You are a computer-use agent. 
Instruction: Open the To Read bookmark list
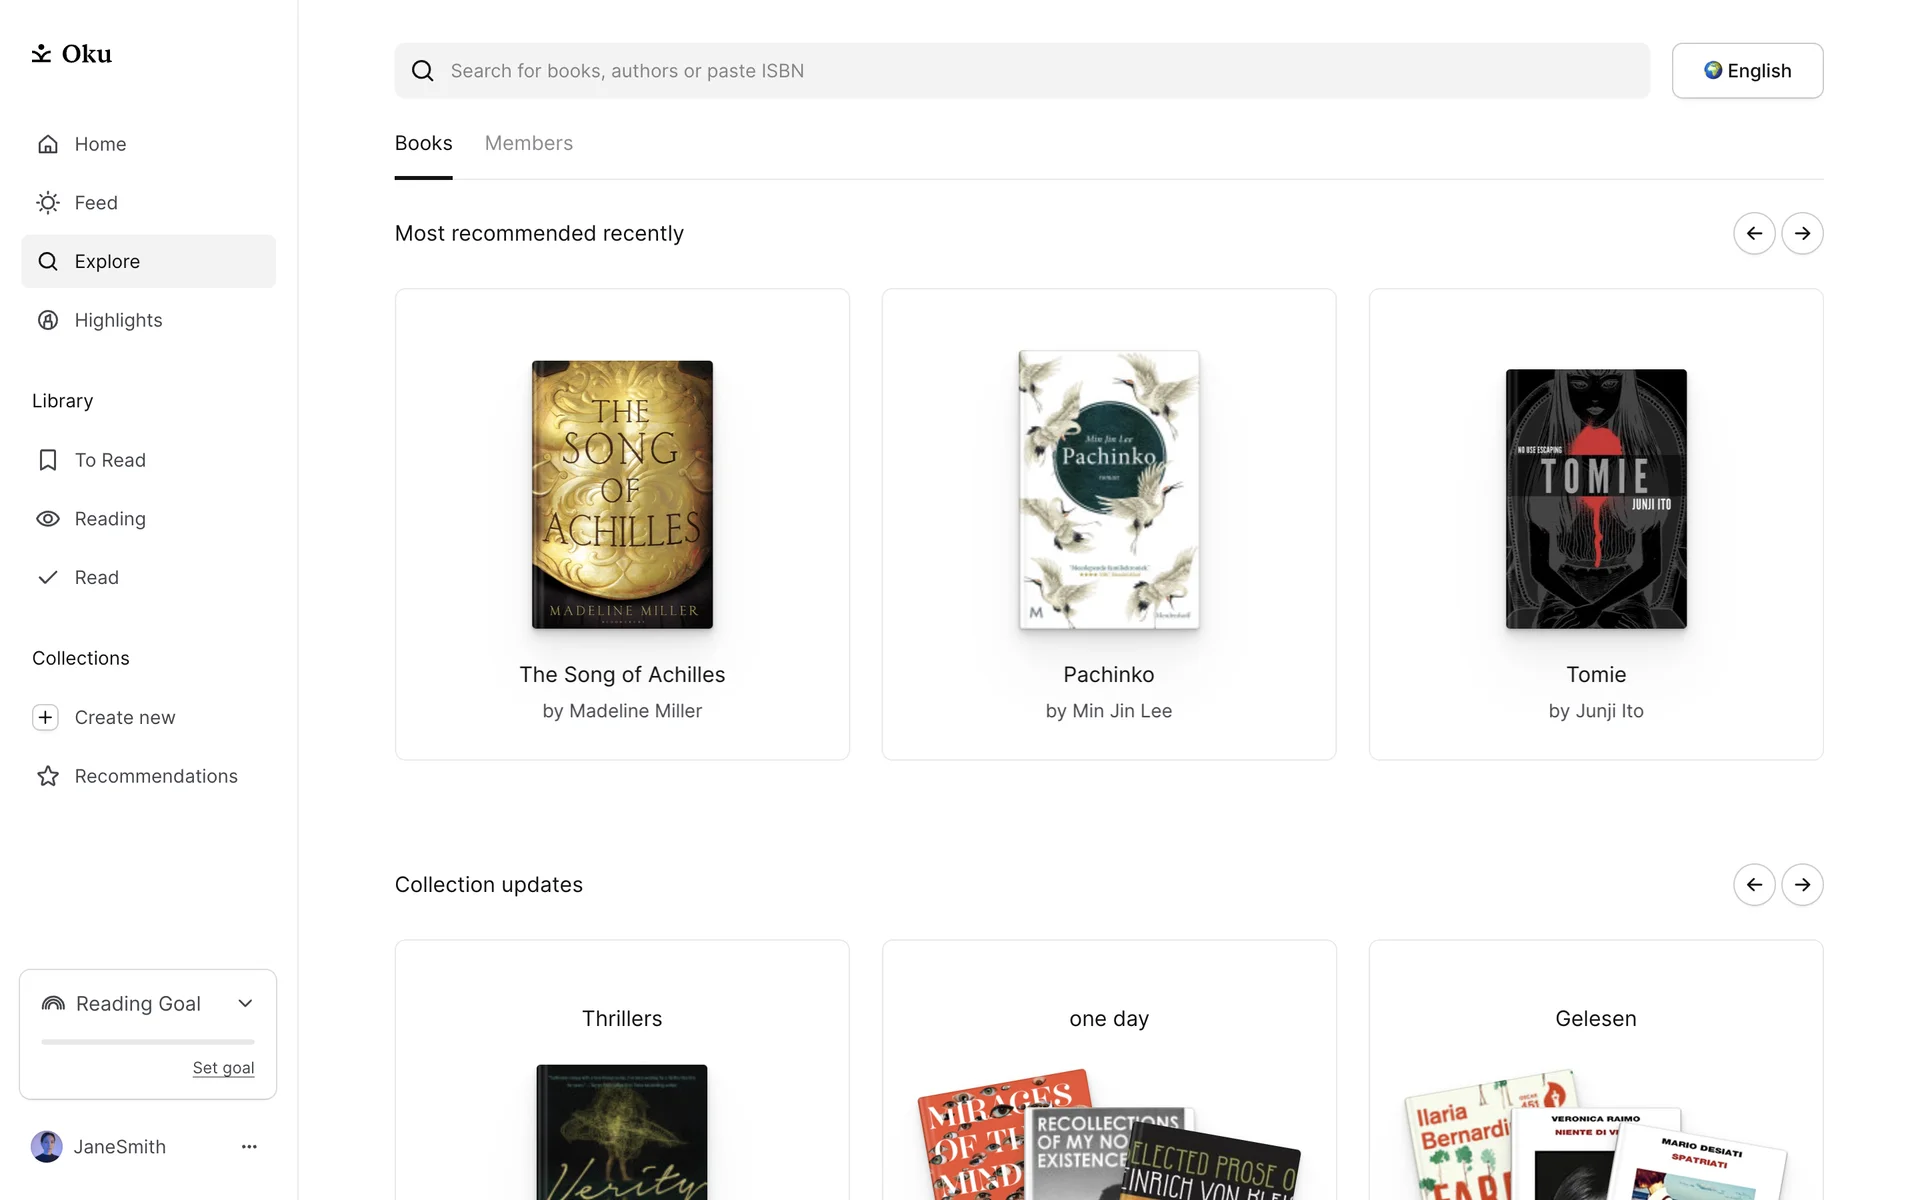tap(109, 460)
